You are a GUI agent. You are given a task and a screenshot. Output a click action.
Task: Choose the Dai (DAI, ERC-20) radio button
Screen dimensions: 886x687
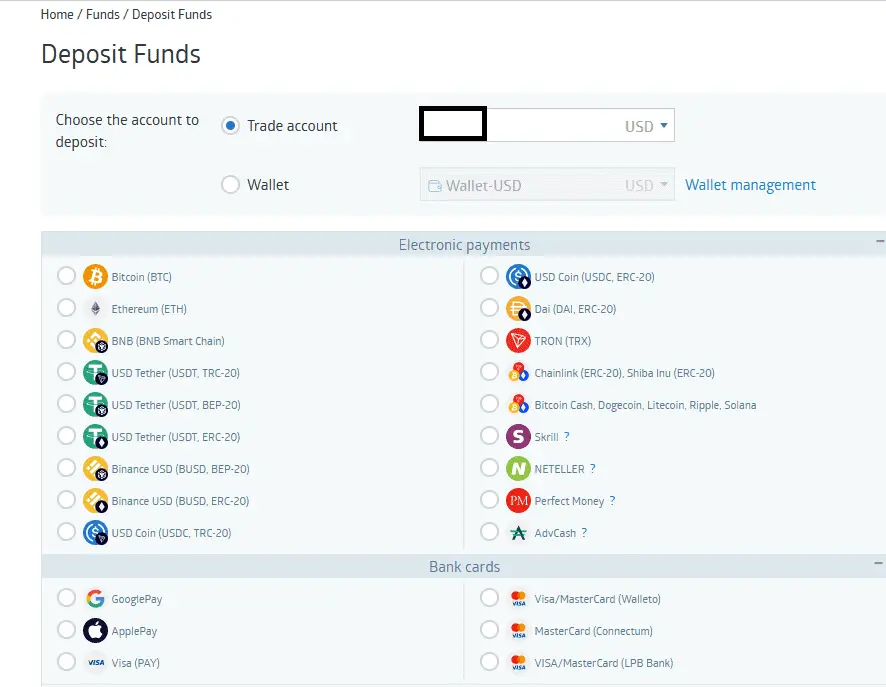click(489, 308)
